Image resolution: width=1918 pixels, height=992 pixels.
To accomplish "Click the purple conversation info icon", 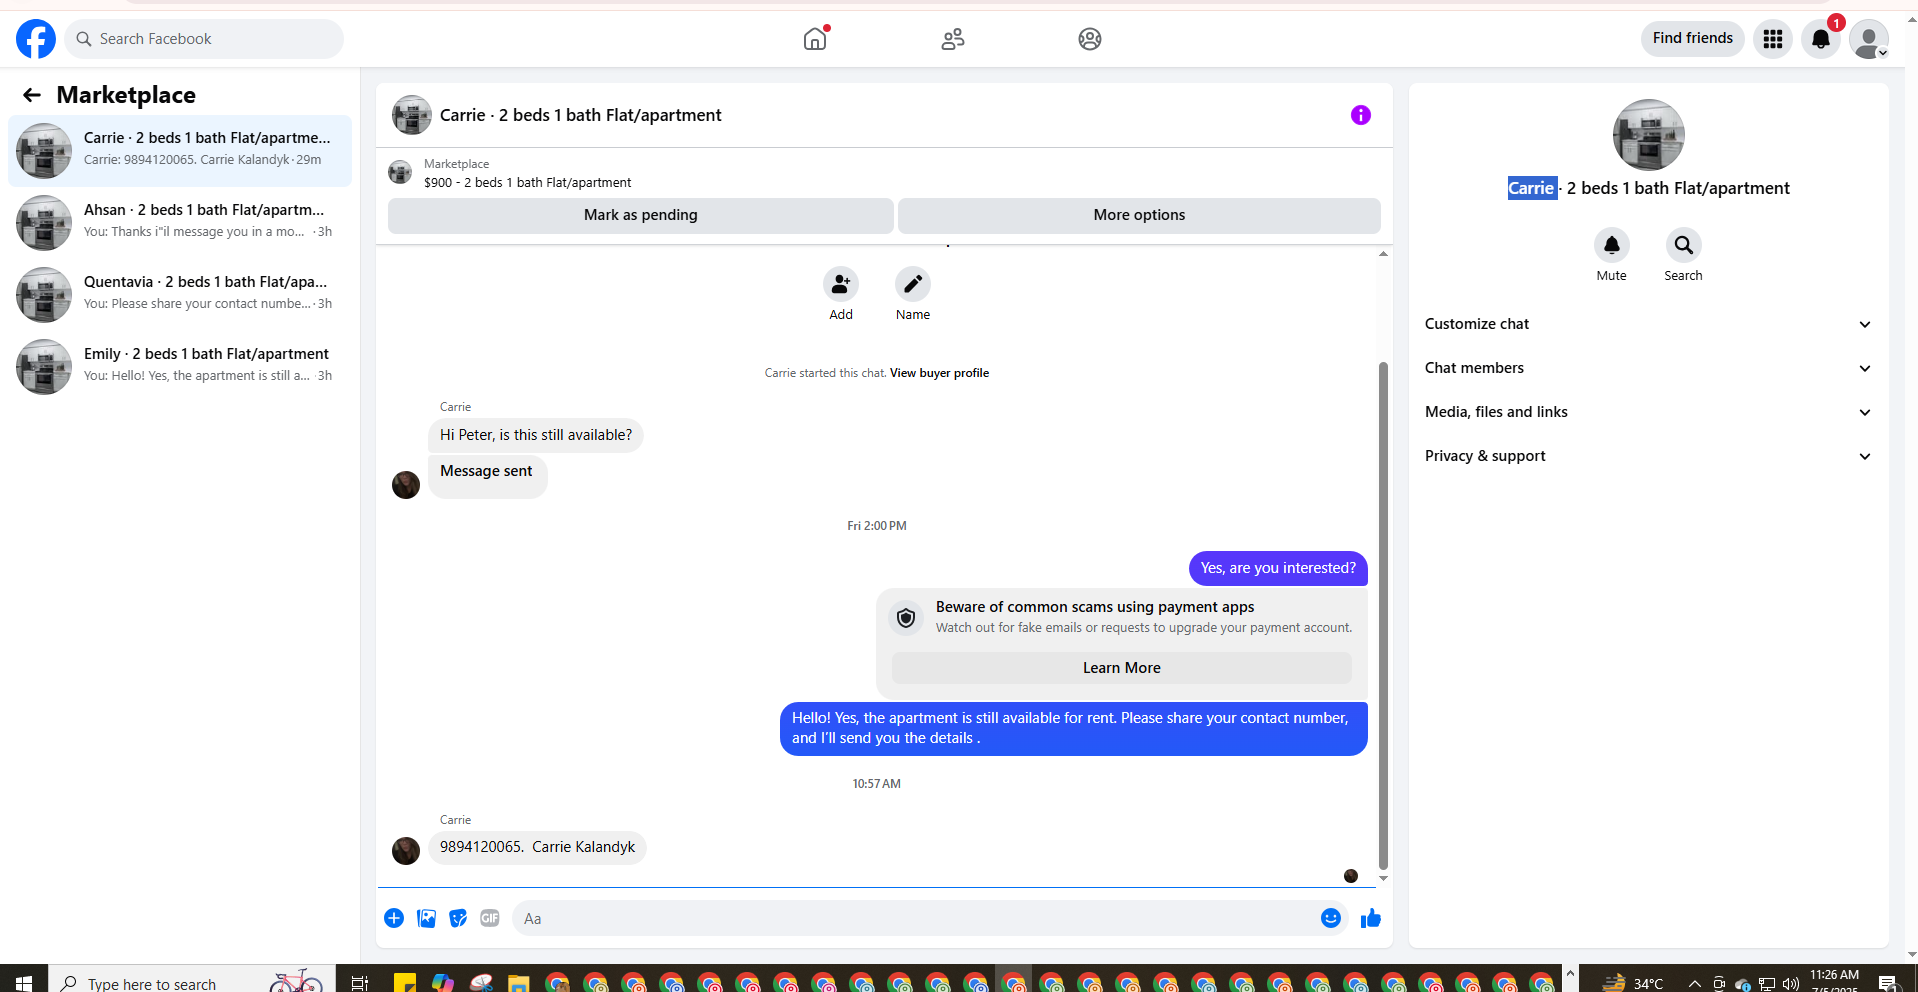I will 1360,115.
